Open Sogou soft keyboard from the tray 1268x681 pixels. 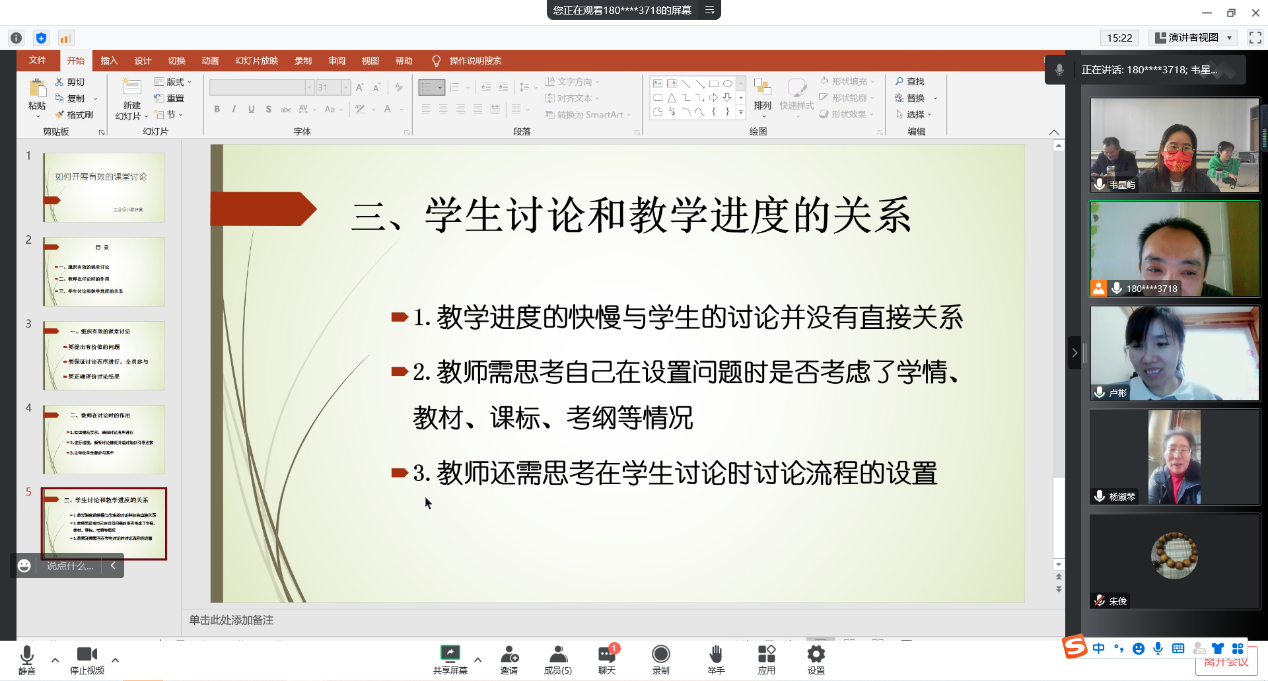tap(1178, 649)
